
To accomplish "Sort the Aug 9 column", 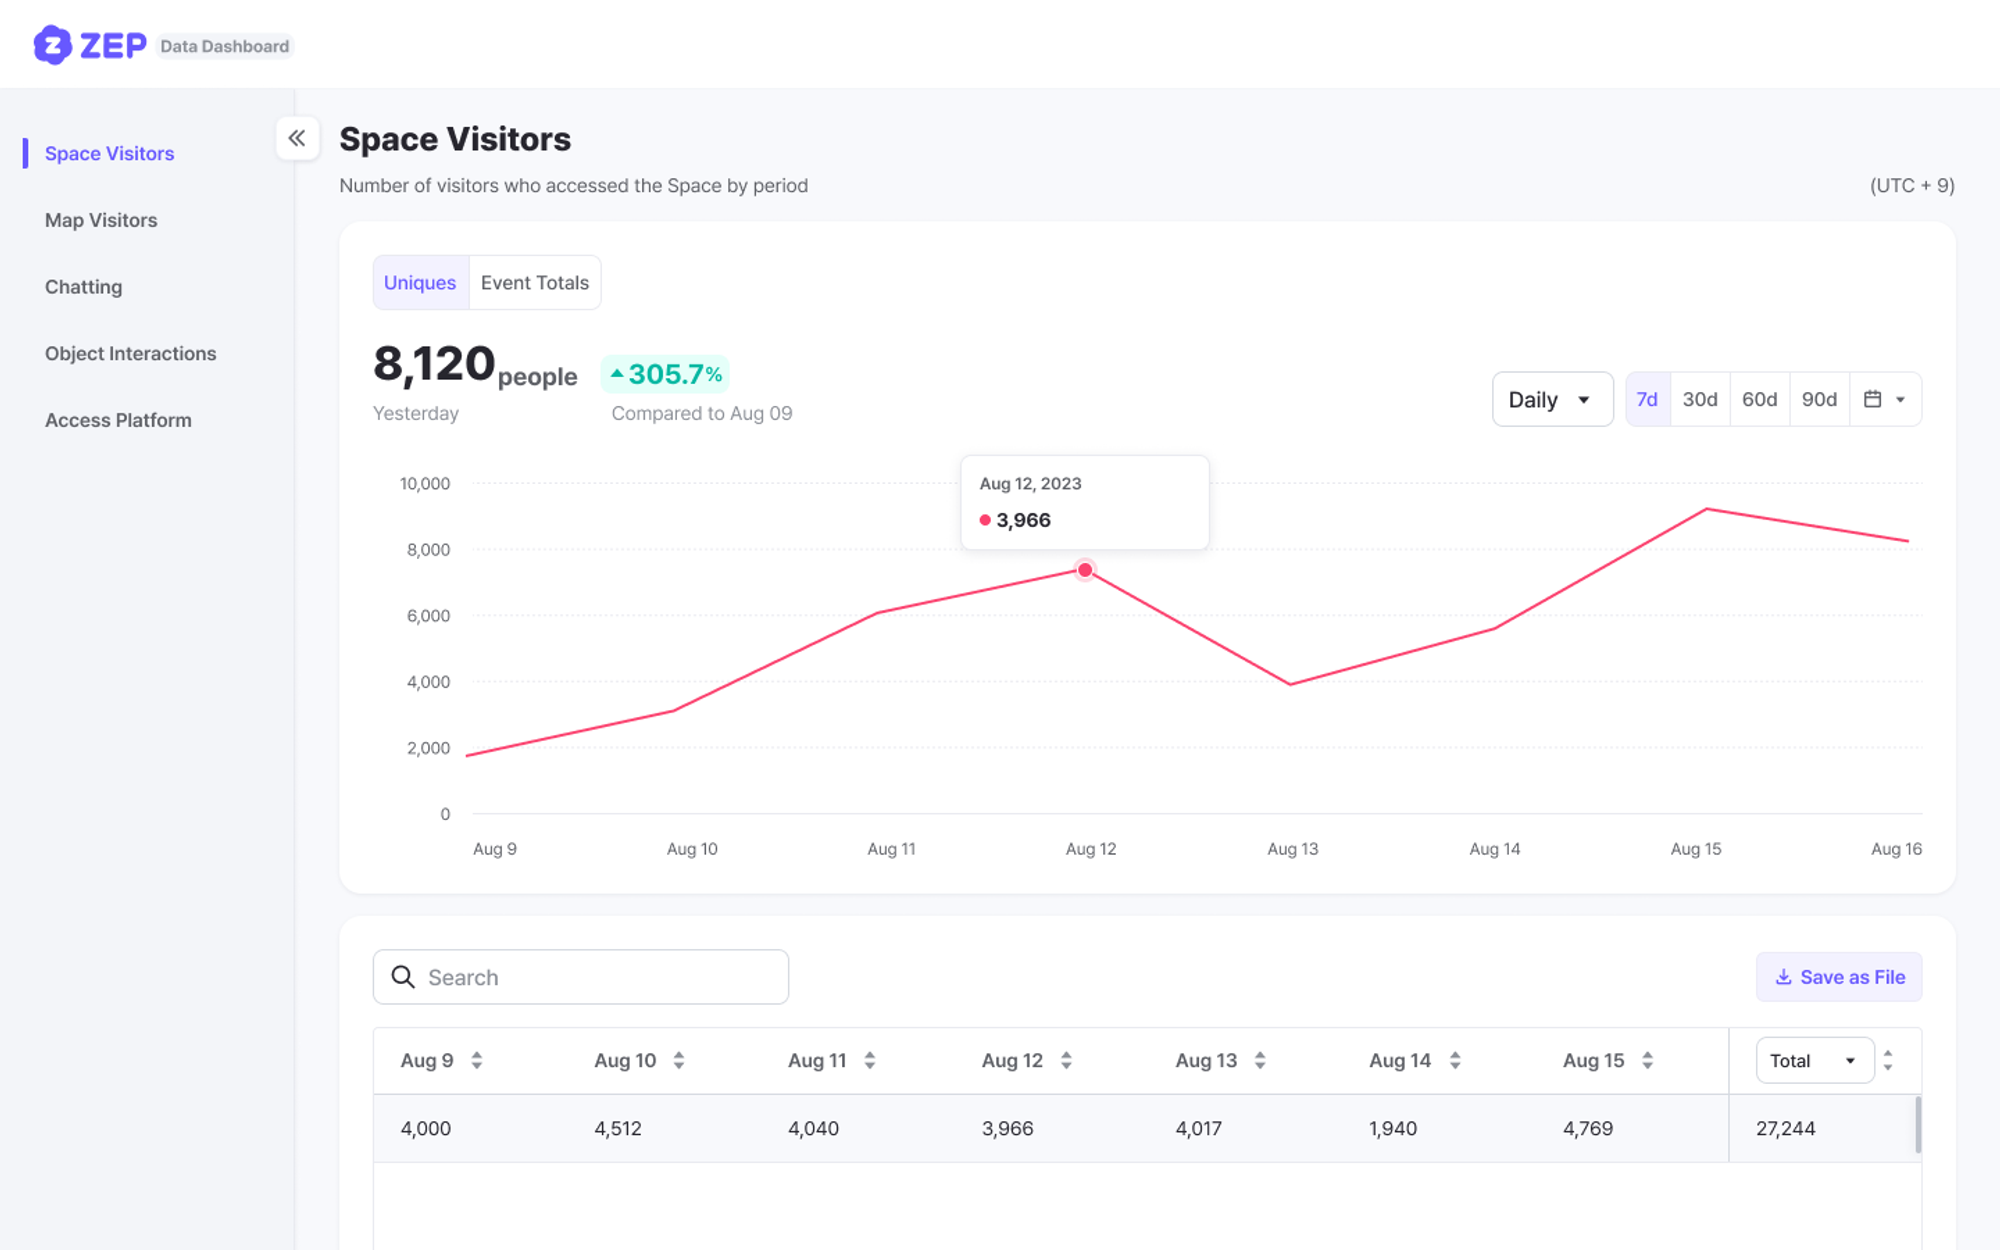I will click(x=477, y=1060).
